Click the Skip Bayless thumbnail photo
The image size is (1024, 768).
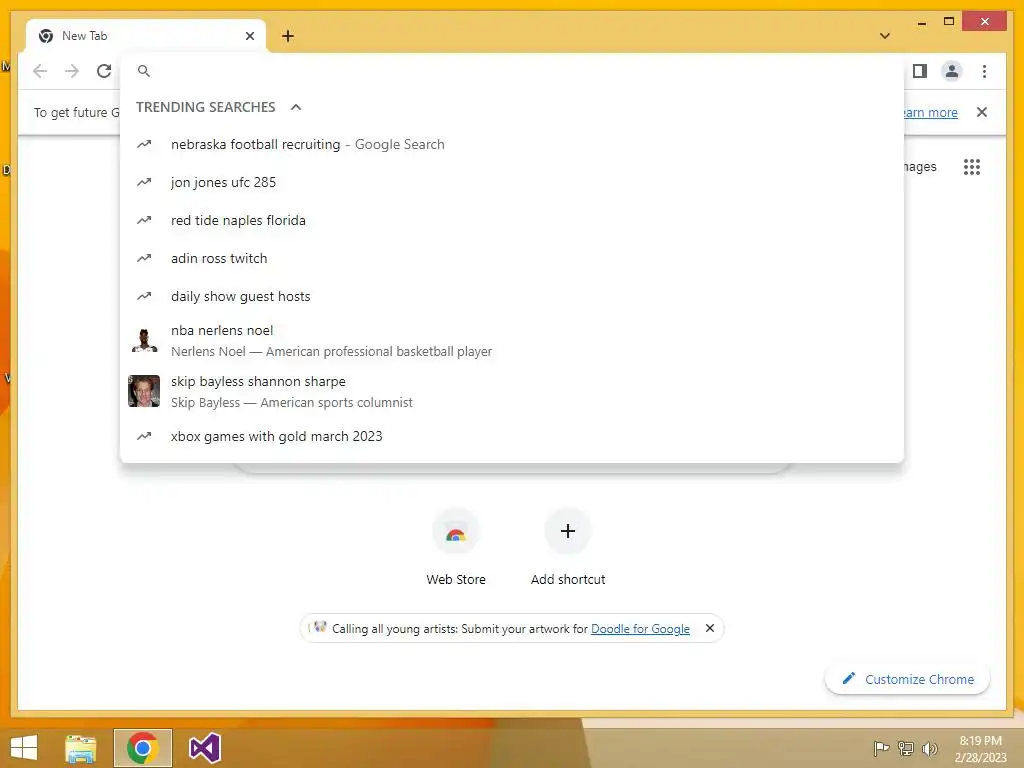pyautogui.click(x=144, y=391)
